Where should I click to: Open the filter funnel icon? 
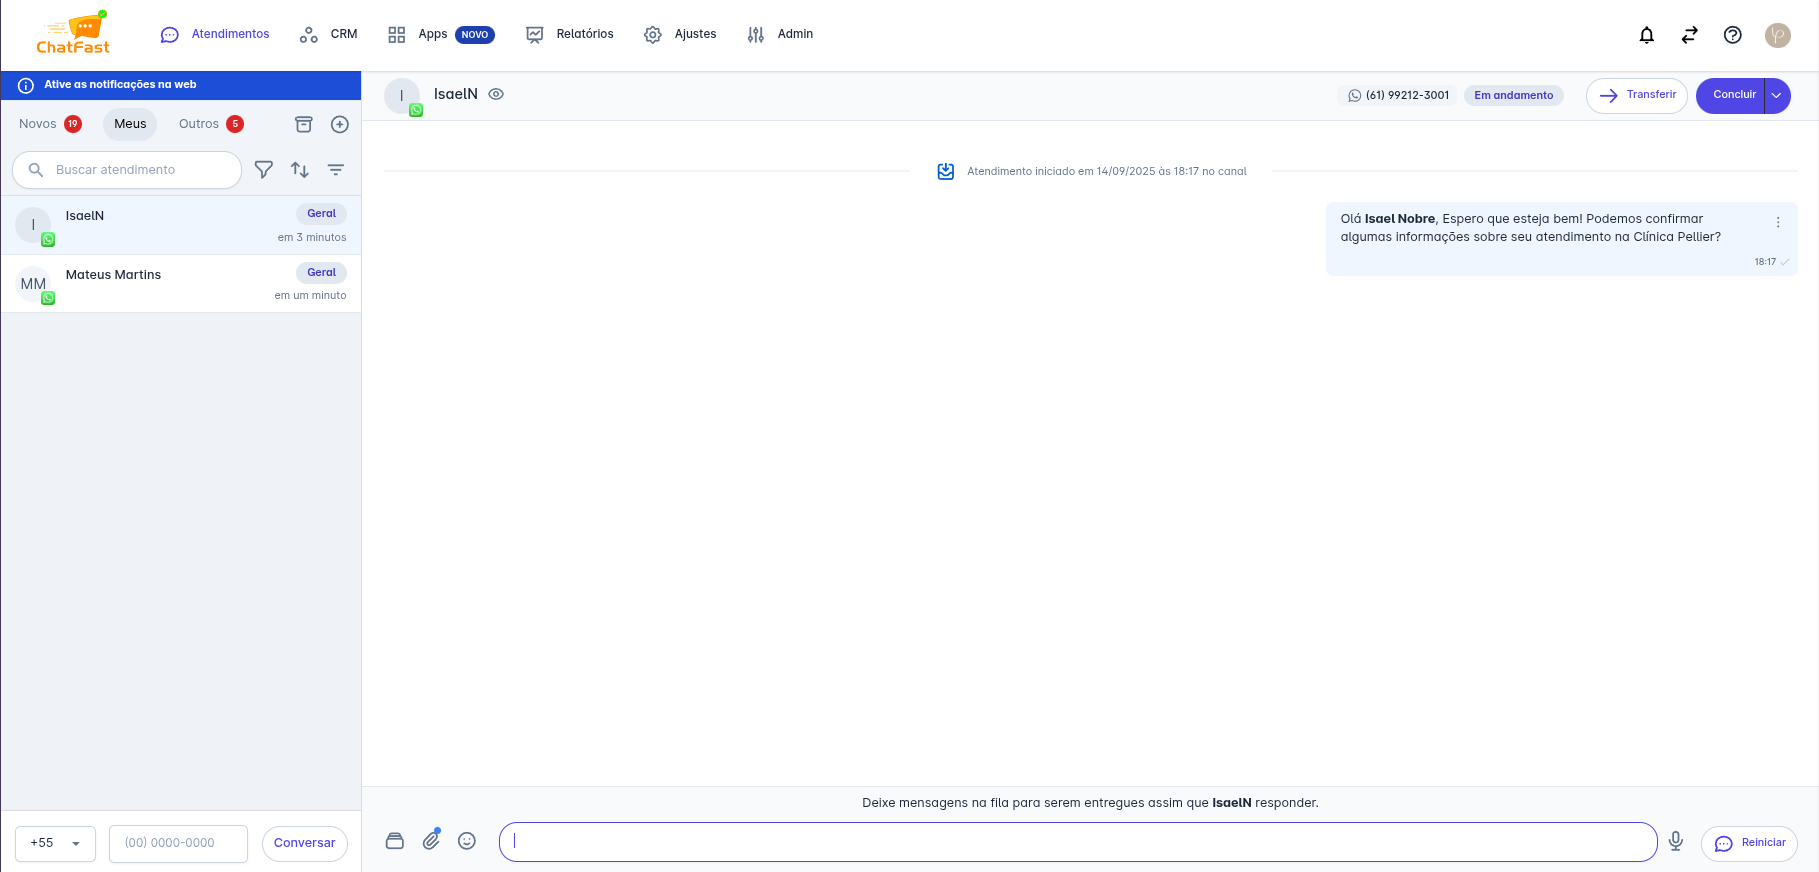pyautogui.click(x=264, y=170)
